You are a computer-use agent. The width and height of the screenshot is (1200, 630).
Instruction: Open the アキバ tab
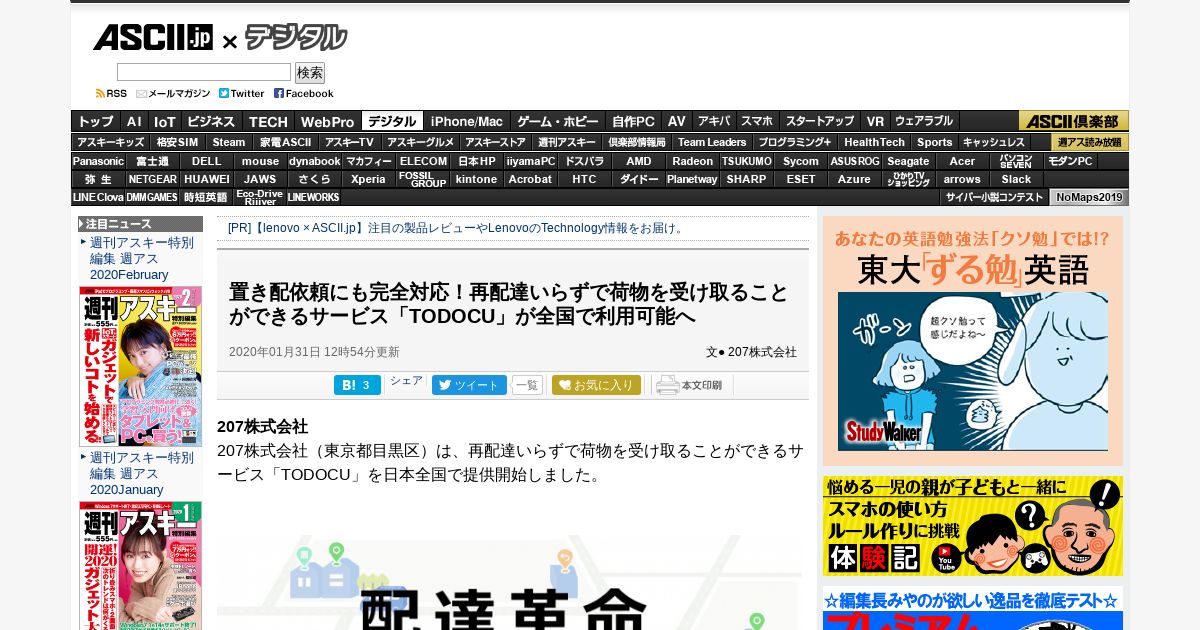(714, 121)
